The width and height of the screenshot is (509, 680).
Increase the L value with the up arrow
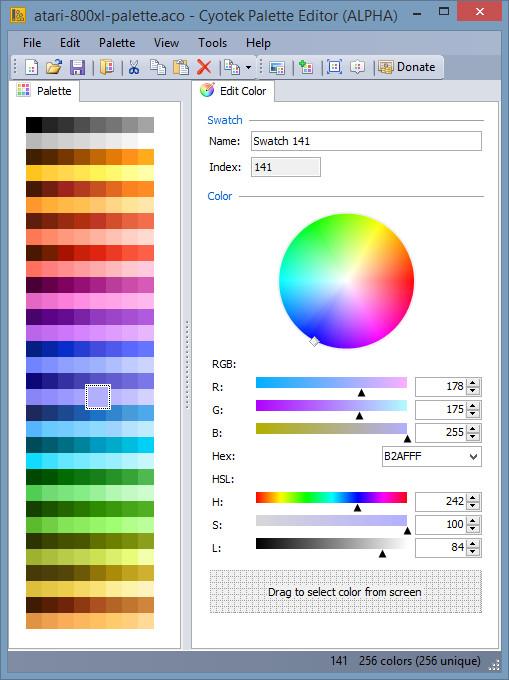click(473, 543)
